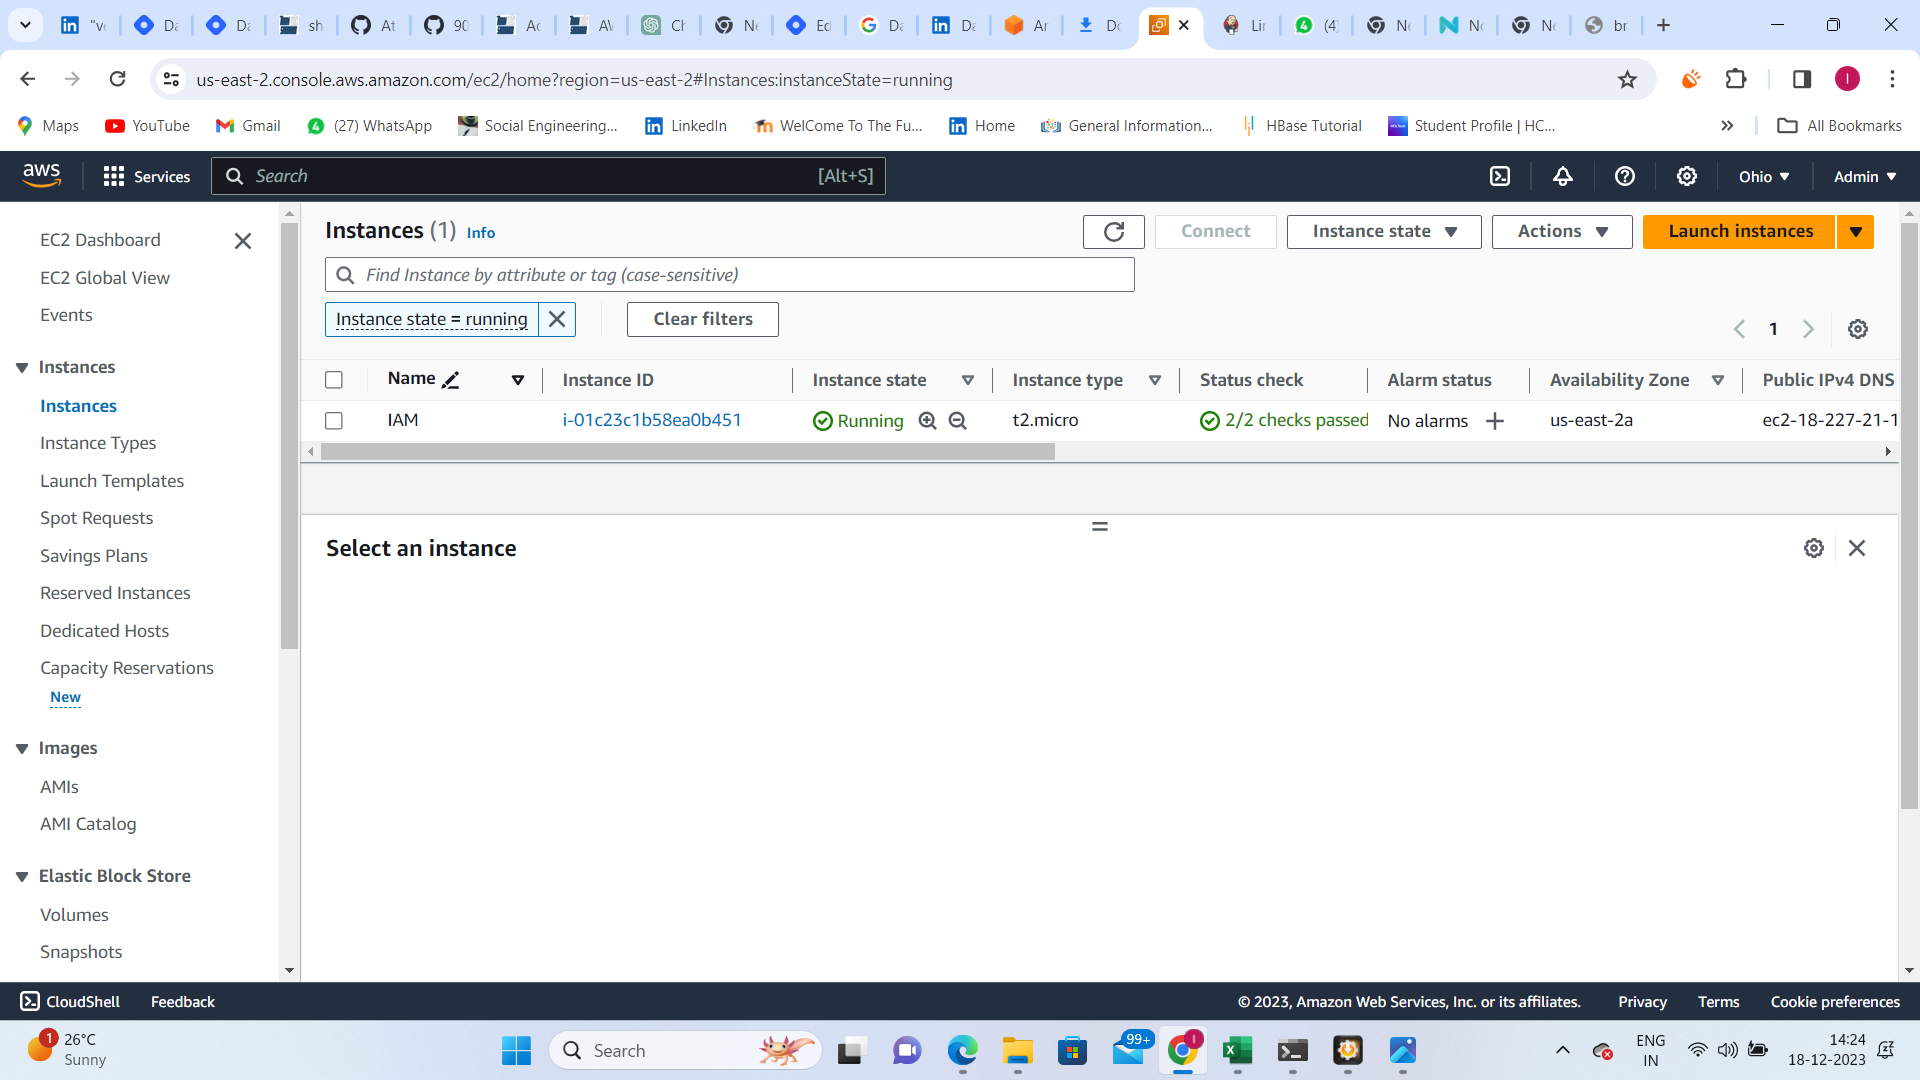Open the Services menu
The image size is (1920, 1080).
pyautogui.click(x=146, y=176)
